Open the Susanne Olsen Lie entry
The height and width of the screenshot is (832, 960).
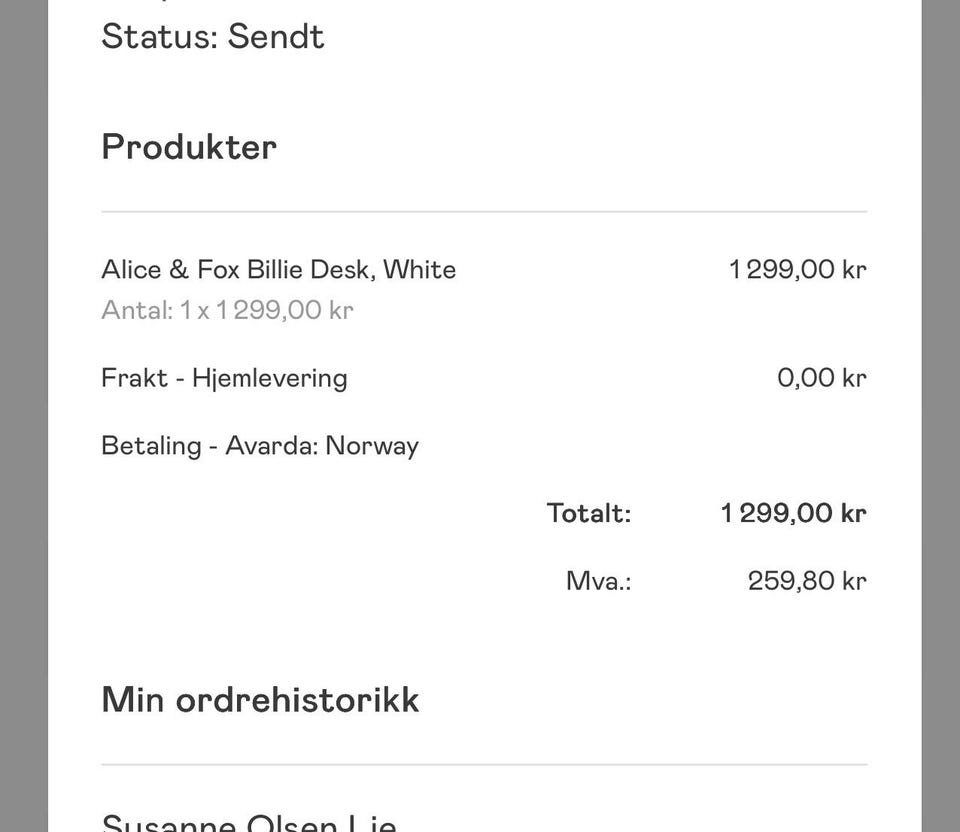[x=249, y=824]
